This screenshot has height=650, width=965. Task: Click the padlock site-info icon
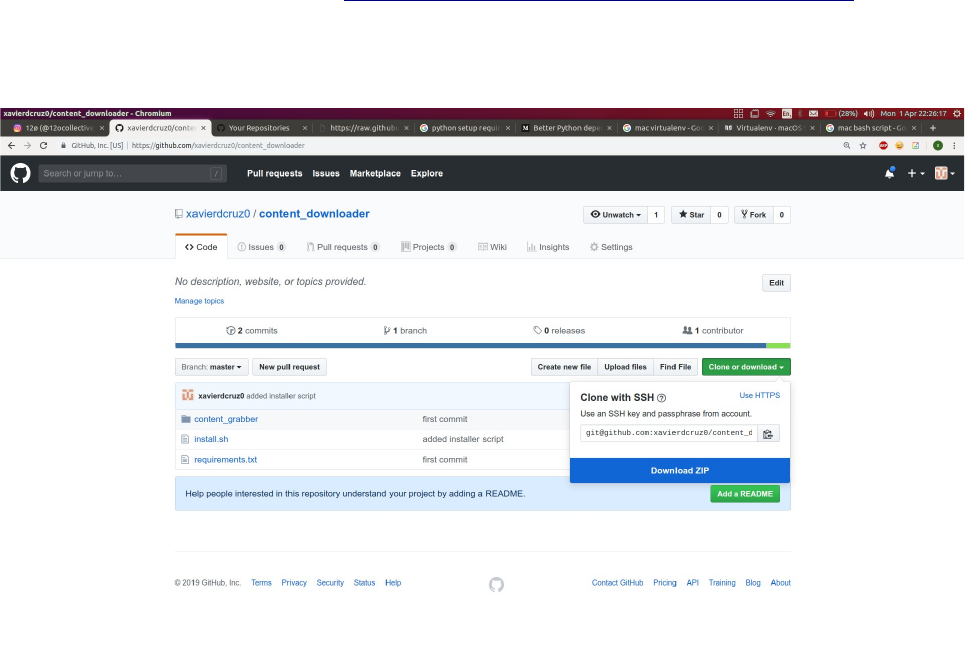[x=63, y=146]
